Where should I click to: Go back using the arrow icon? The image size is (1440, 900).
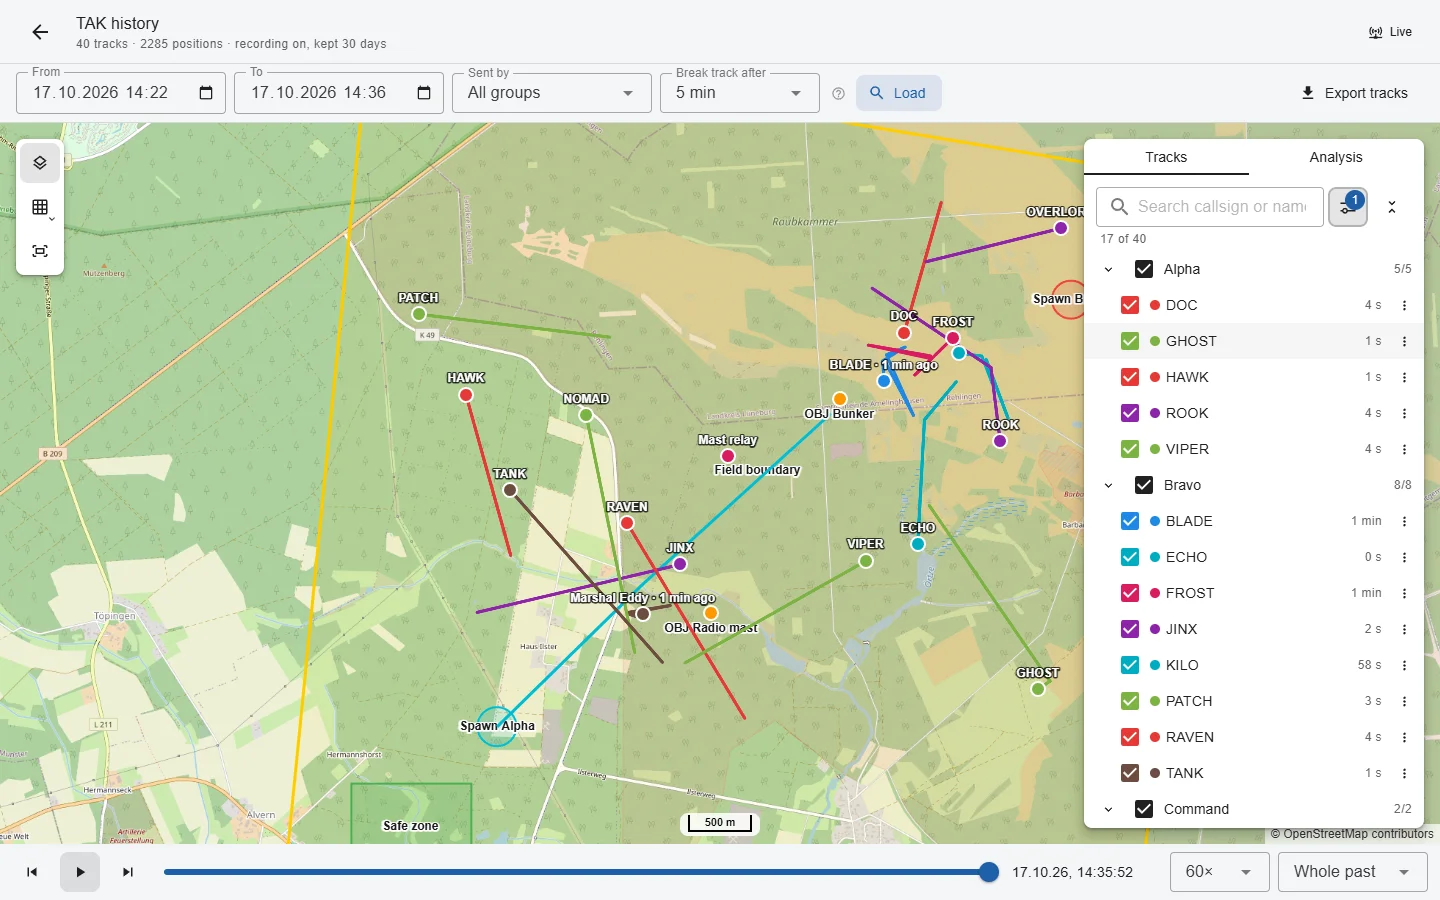click(40, 32)
